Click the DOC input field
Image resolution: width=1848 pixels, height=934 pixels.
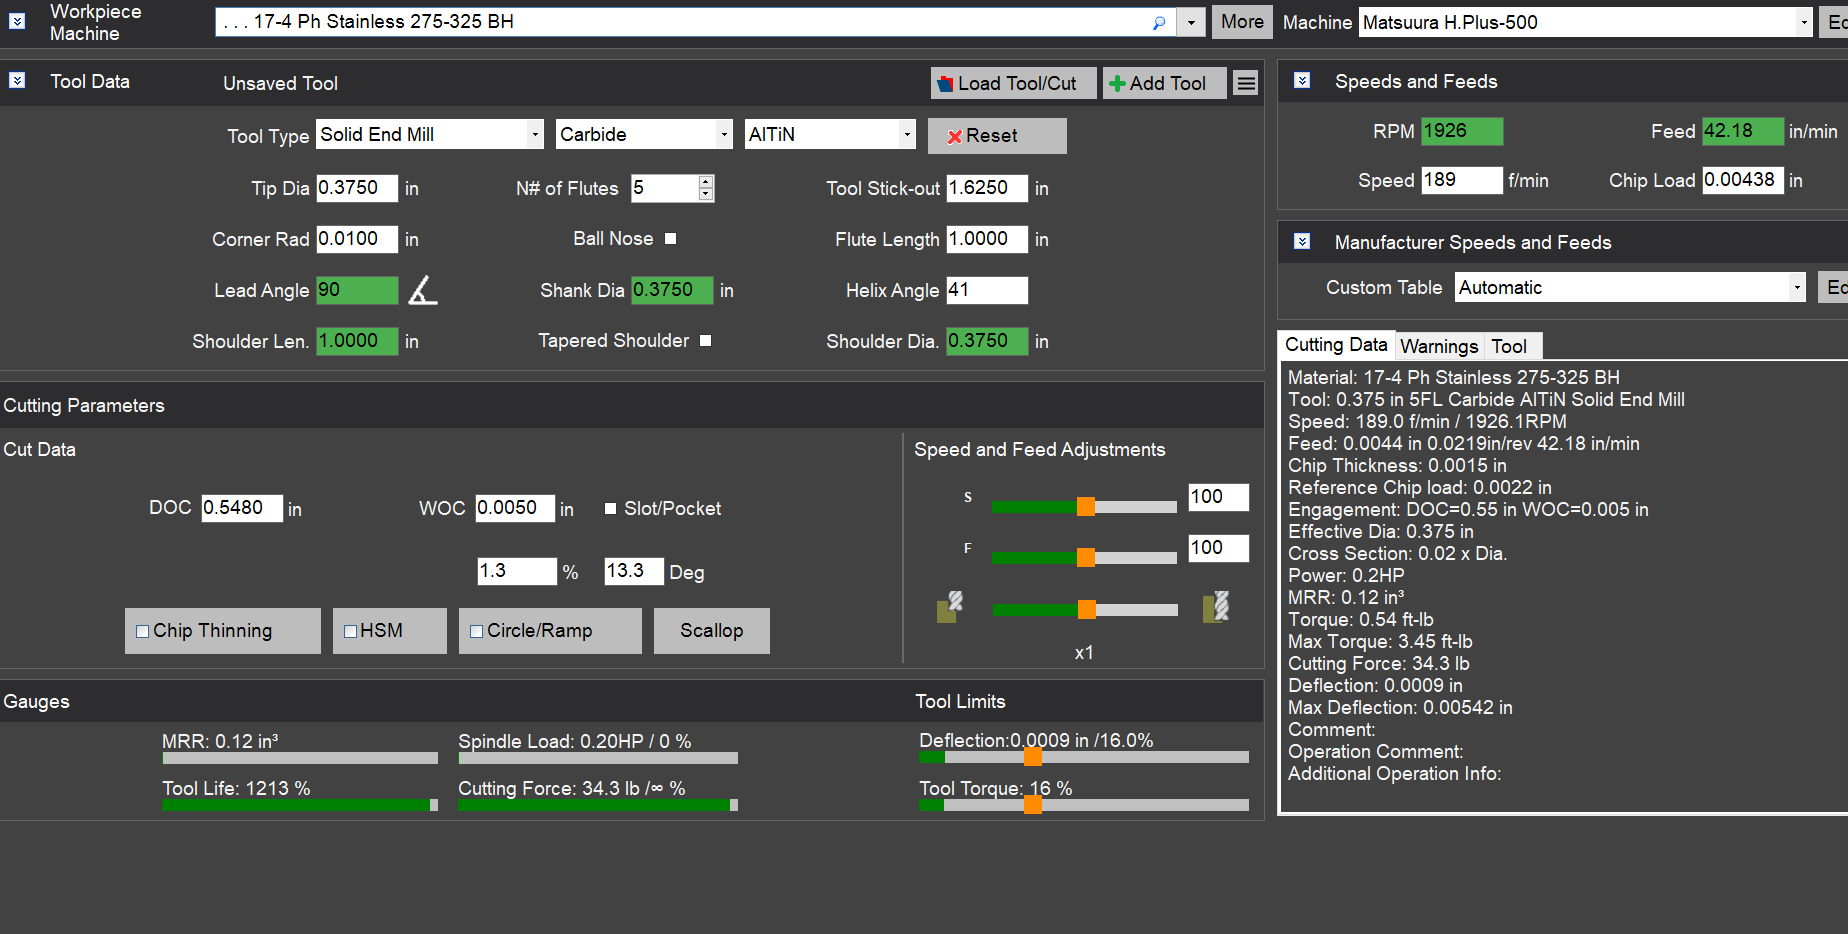pyautogui.click(x=241, y=508)
